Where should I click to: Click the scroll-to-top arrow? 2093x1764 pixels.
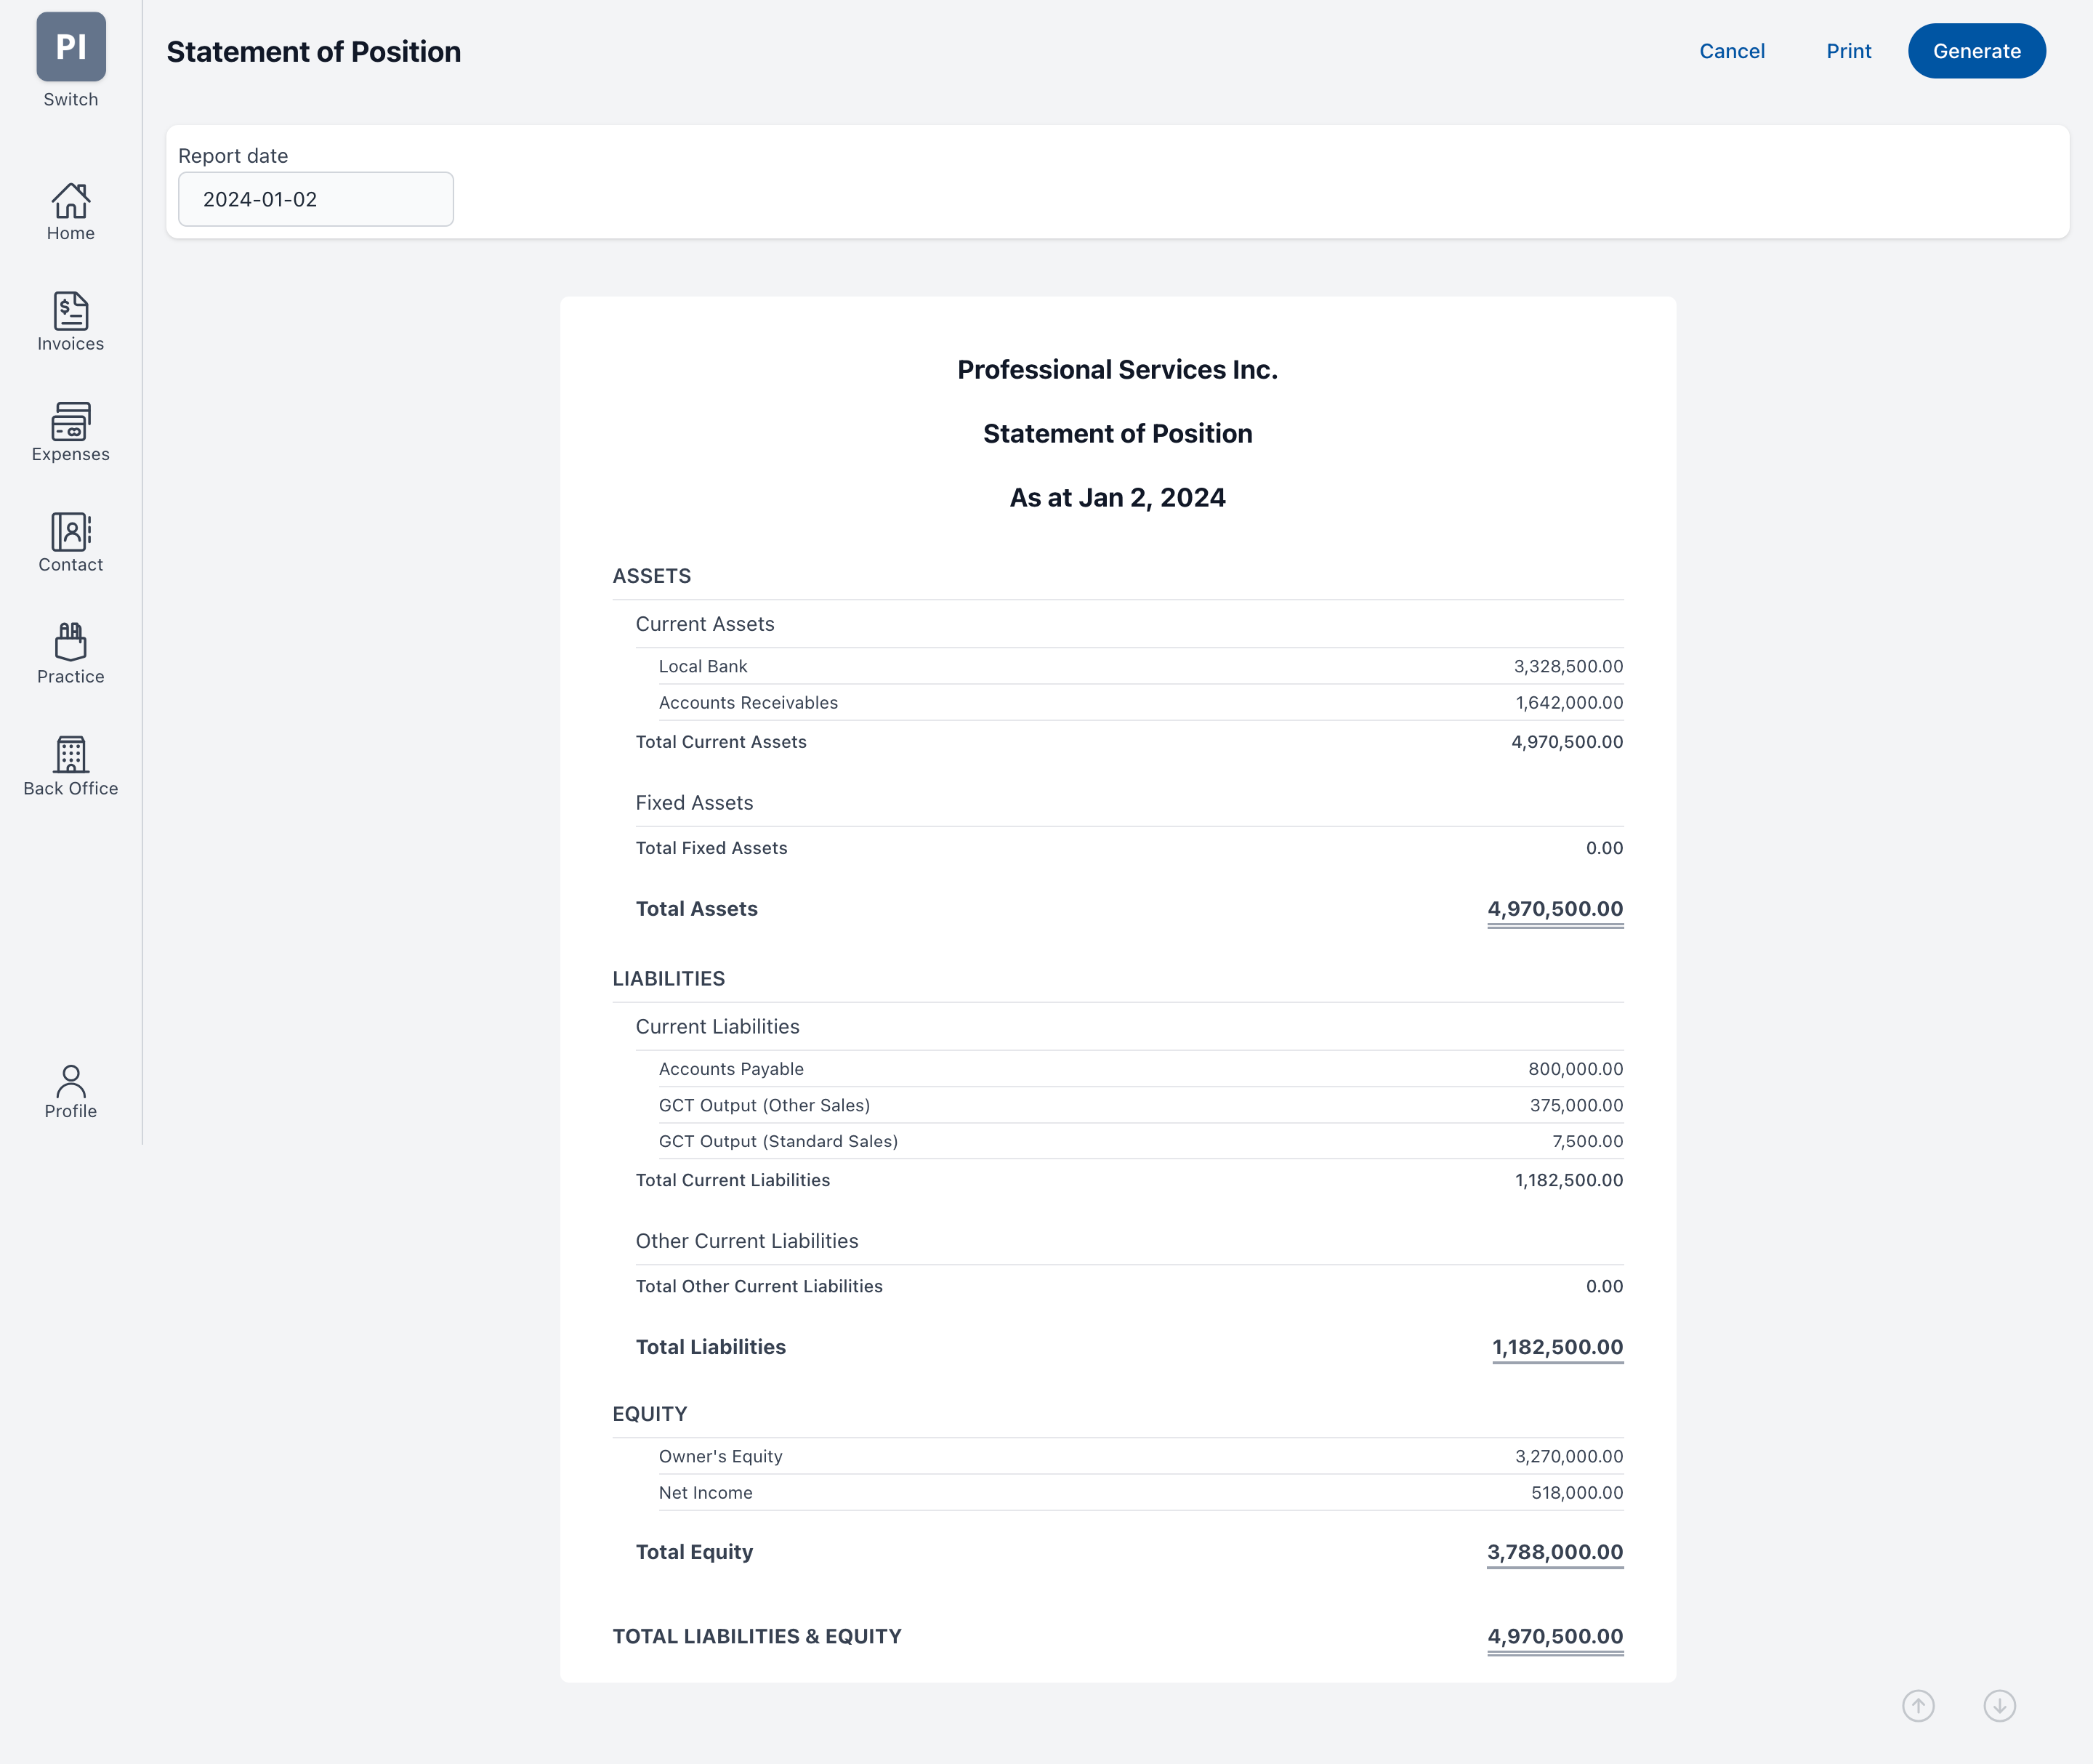click(1919, 1706)
